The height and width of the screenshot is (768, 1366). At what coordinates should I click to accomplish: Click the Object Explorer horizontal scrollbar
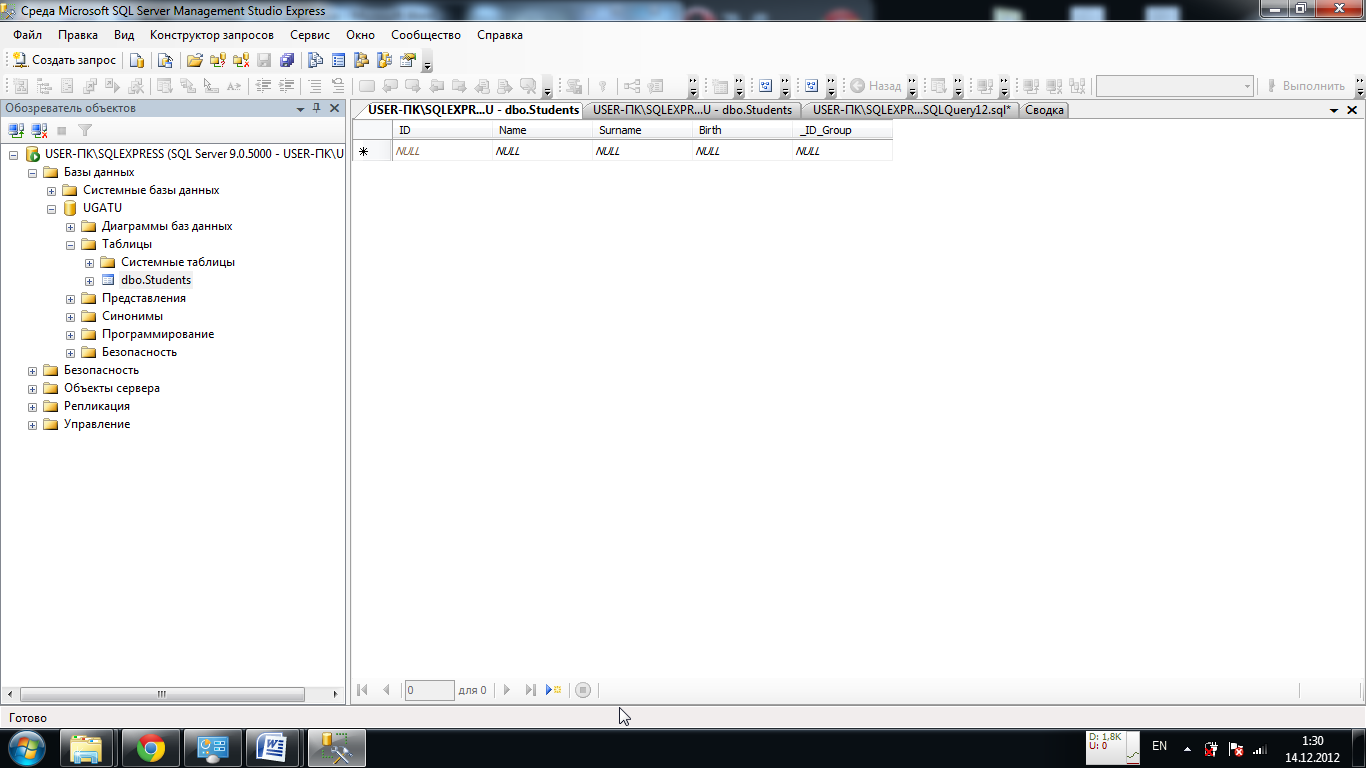point(163,694)
